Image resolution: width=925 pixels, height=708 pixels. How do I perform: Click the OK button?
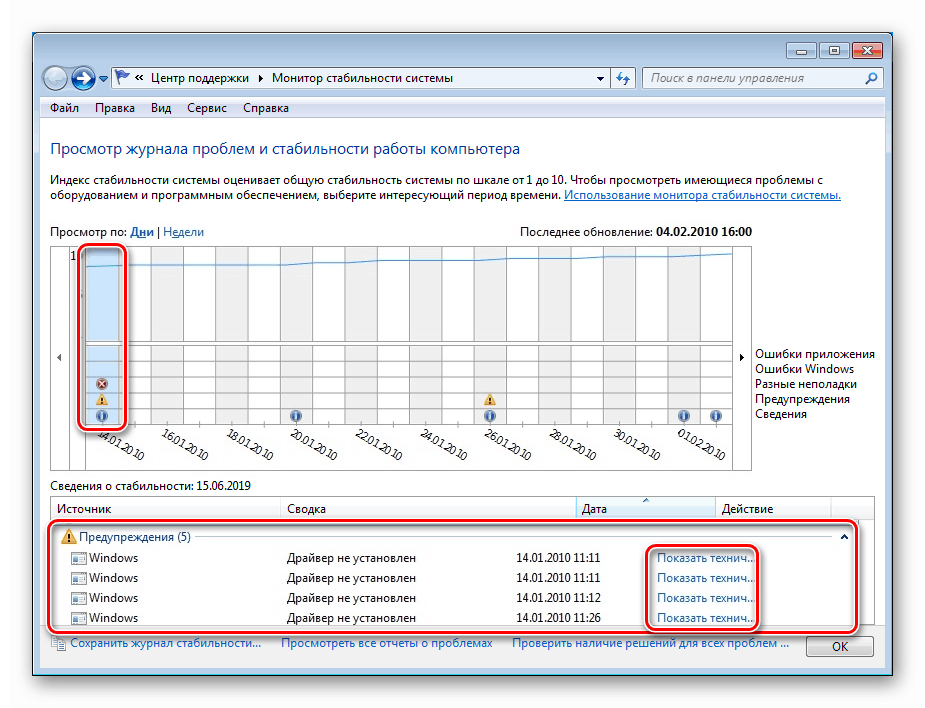point(840,647)
